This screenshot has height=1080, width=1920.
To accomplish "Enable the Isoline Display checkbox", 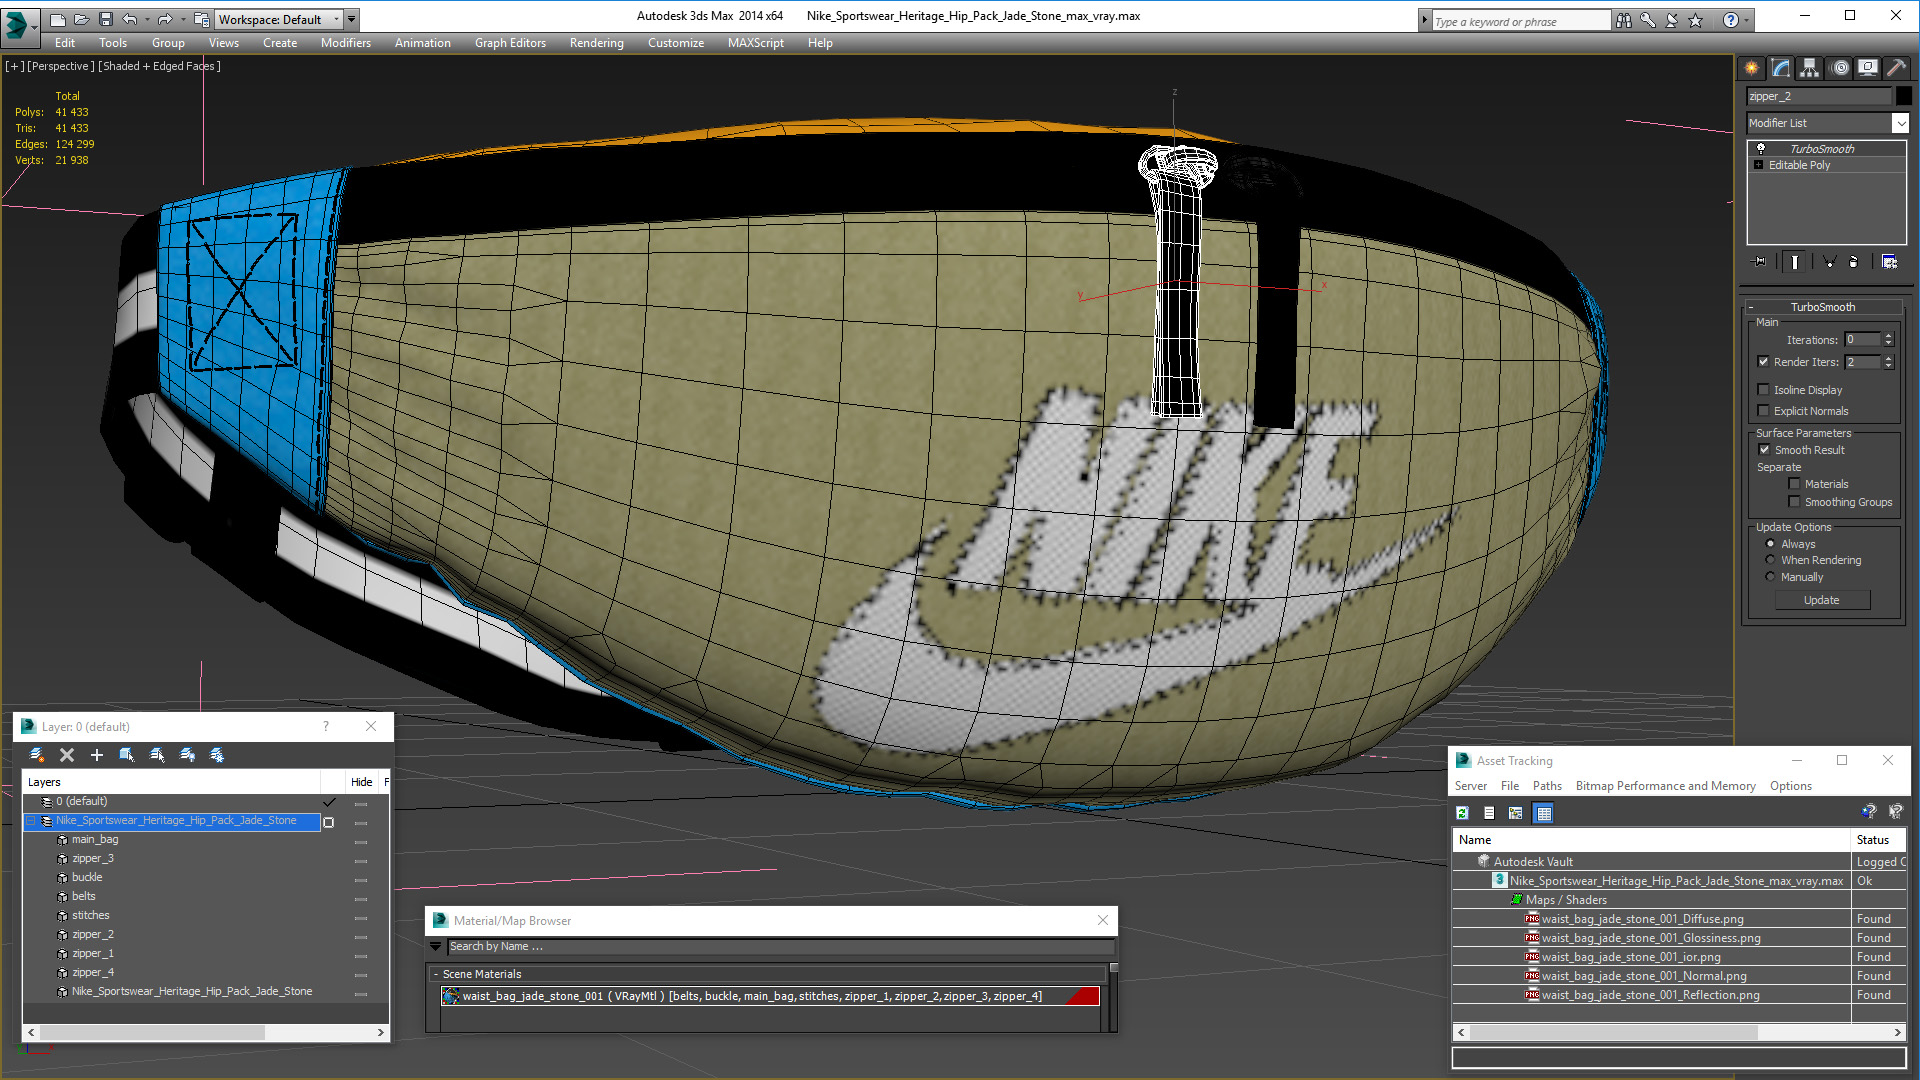I will coord(1764,390).
